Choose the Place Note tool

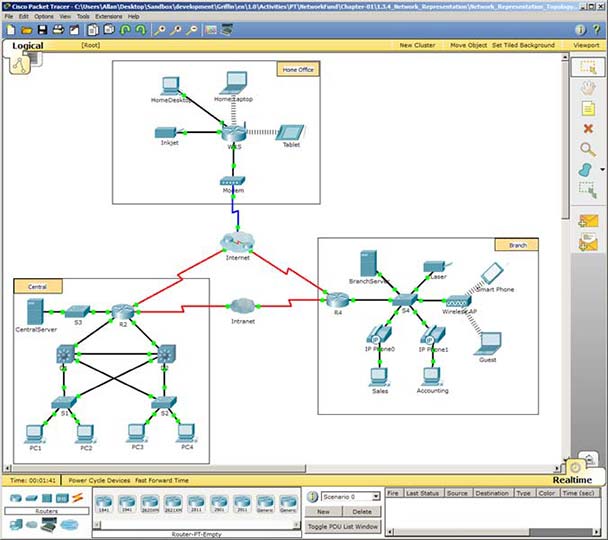tap(588, 108)
